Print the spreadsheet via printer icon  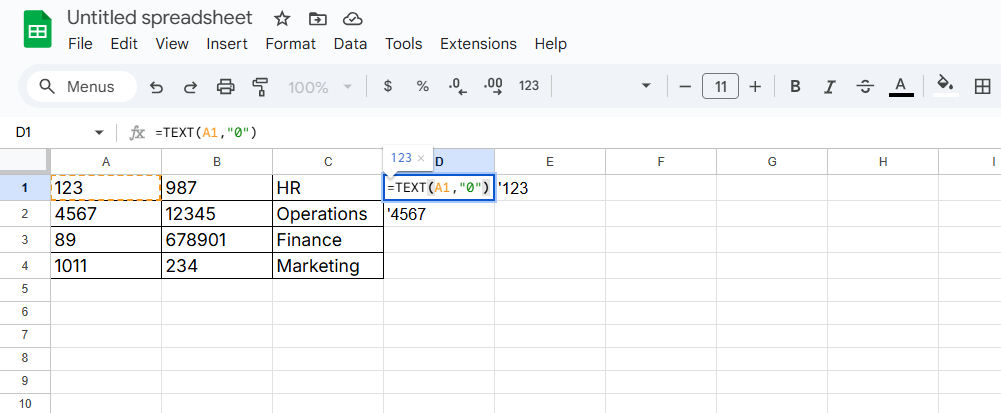click(x=226, y=87)
